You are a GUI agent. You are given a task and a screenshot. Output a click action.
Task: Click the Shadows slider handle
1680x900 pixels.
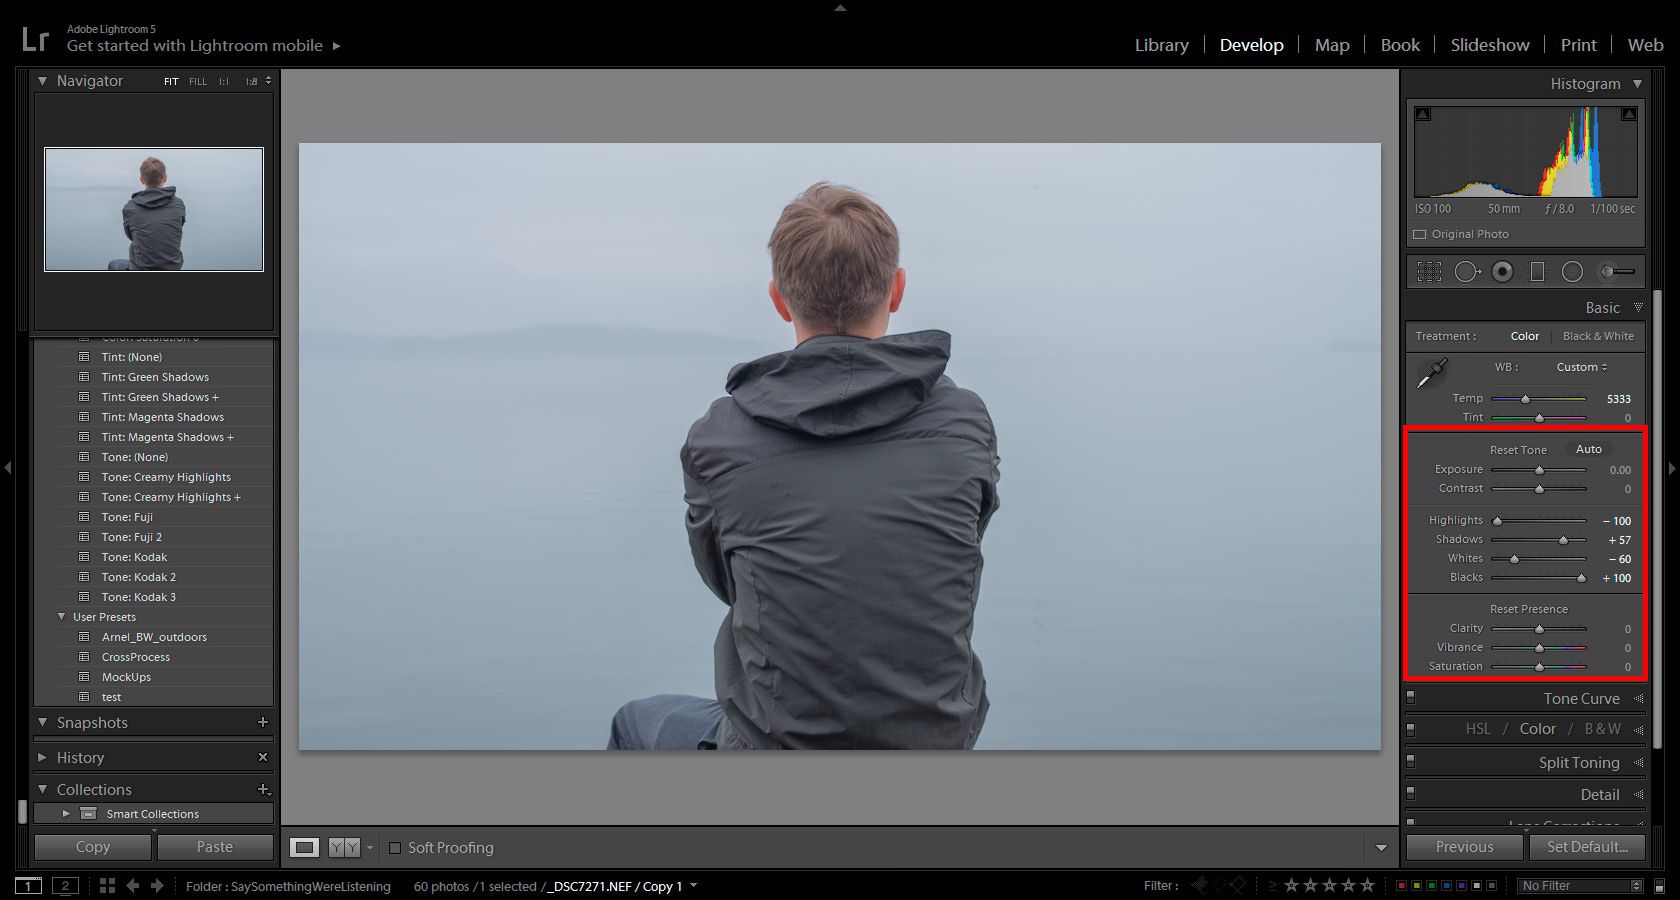(x=1563, y=540)
